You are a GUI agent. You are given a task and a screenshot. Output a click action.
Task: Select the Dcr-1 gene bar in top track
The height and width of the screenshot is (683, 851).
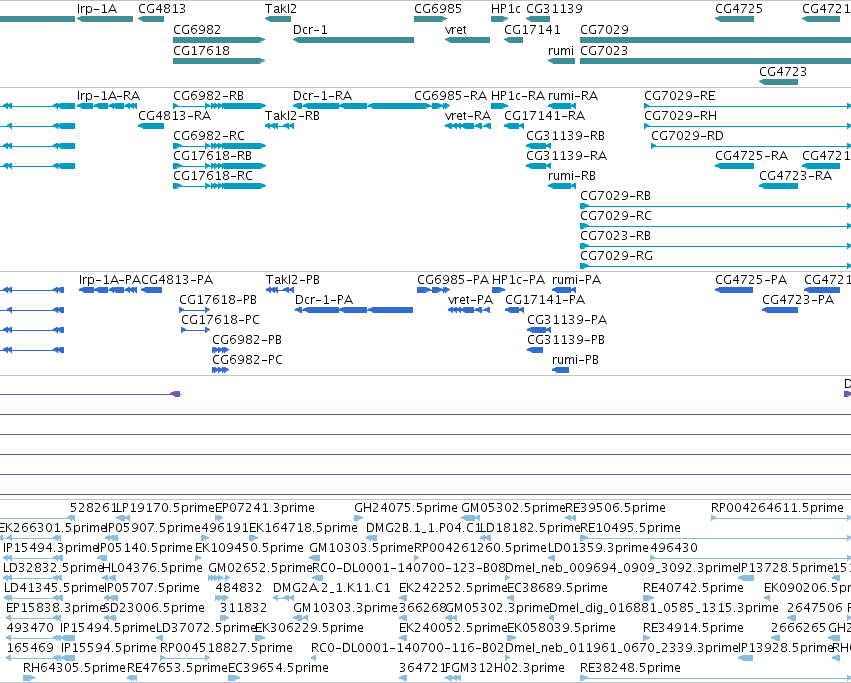pos(353,40)
